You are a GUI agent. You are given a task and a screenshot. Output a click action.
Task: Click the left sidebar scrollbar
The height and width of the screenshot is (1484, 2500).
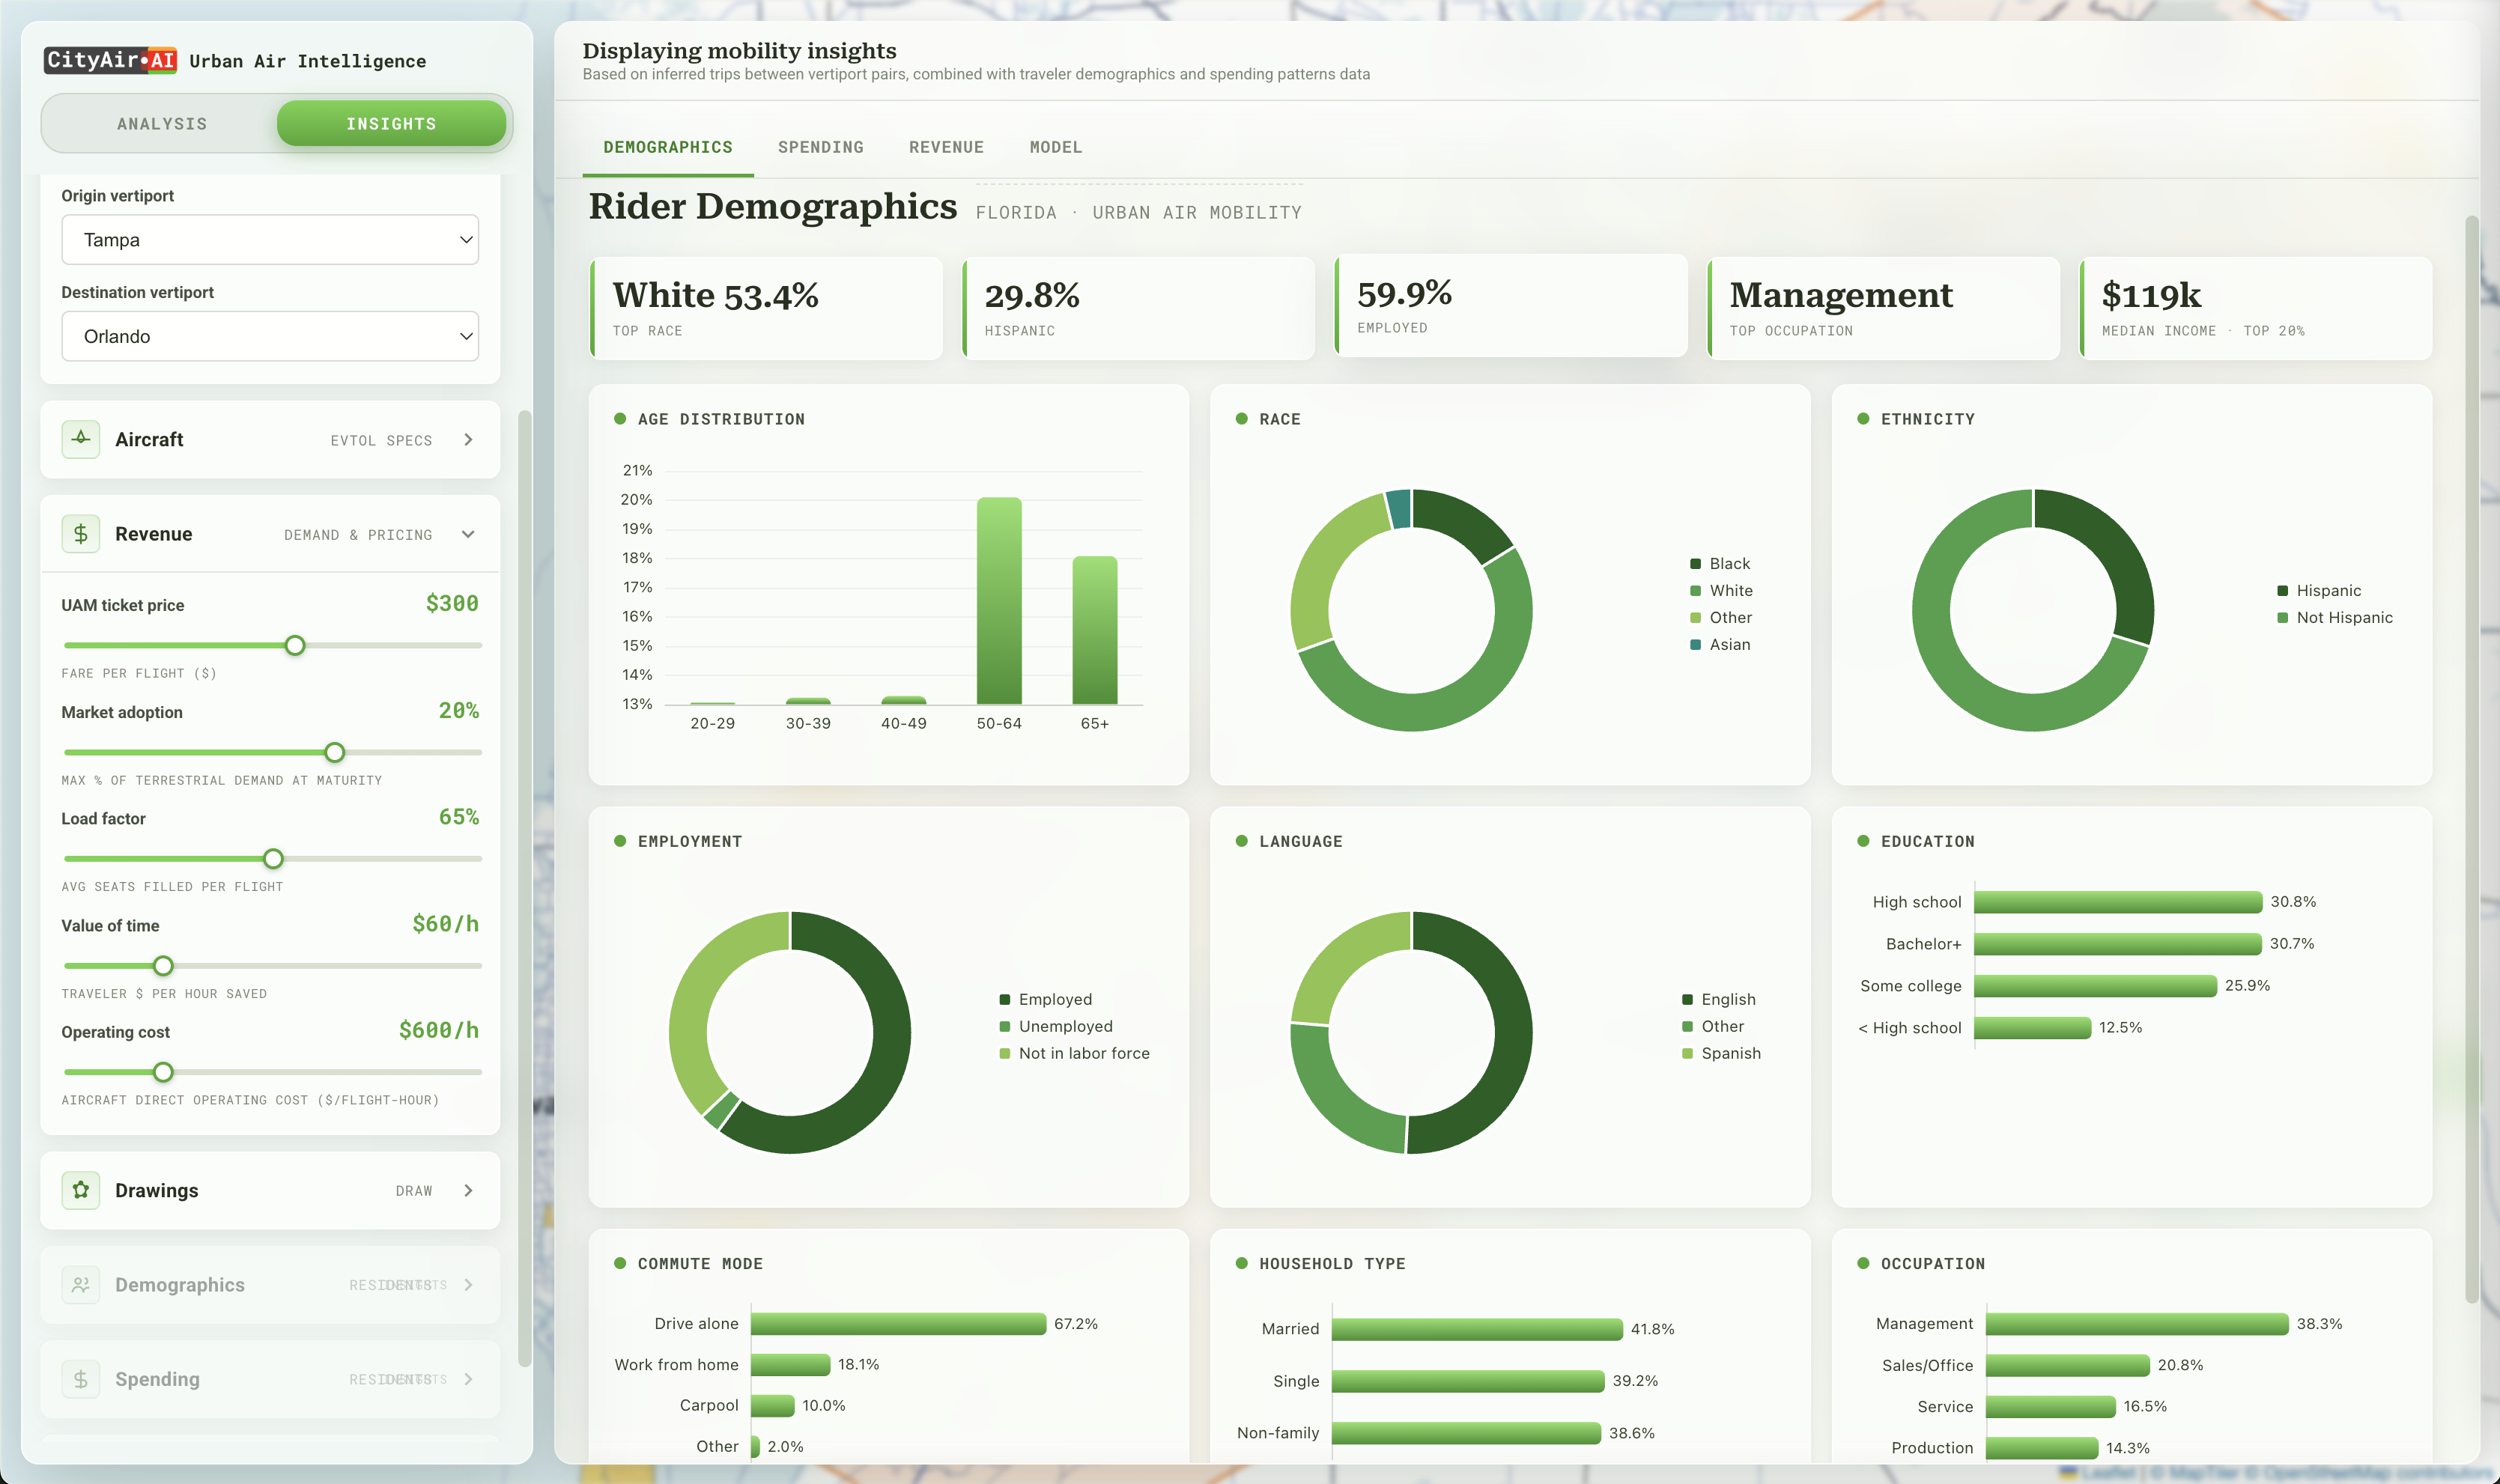coord(524,888)
